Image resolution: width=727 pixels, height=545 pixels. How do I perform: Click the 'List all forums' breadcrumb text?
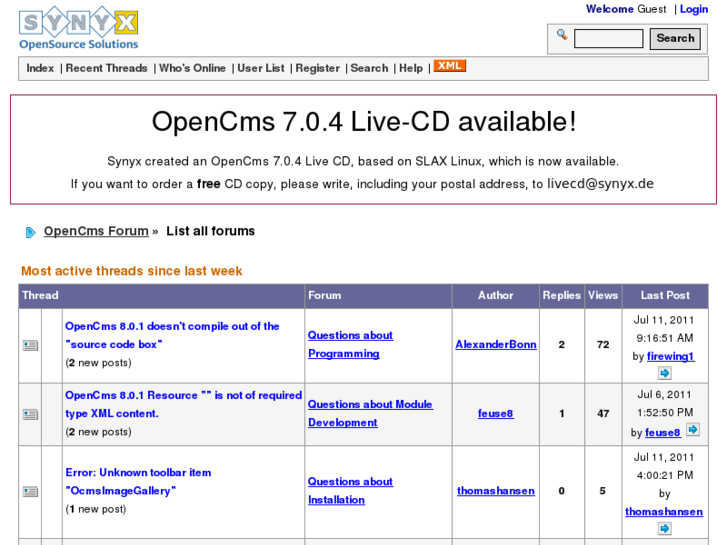210,231
